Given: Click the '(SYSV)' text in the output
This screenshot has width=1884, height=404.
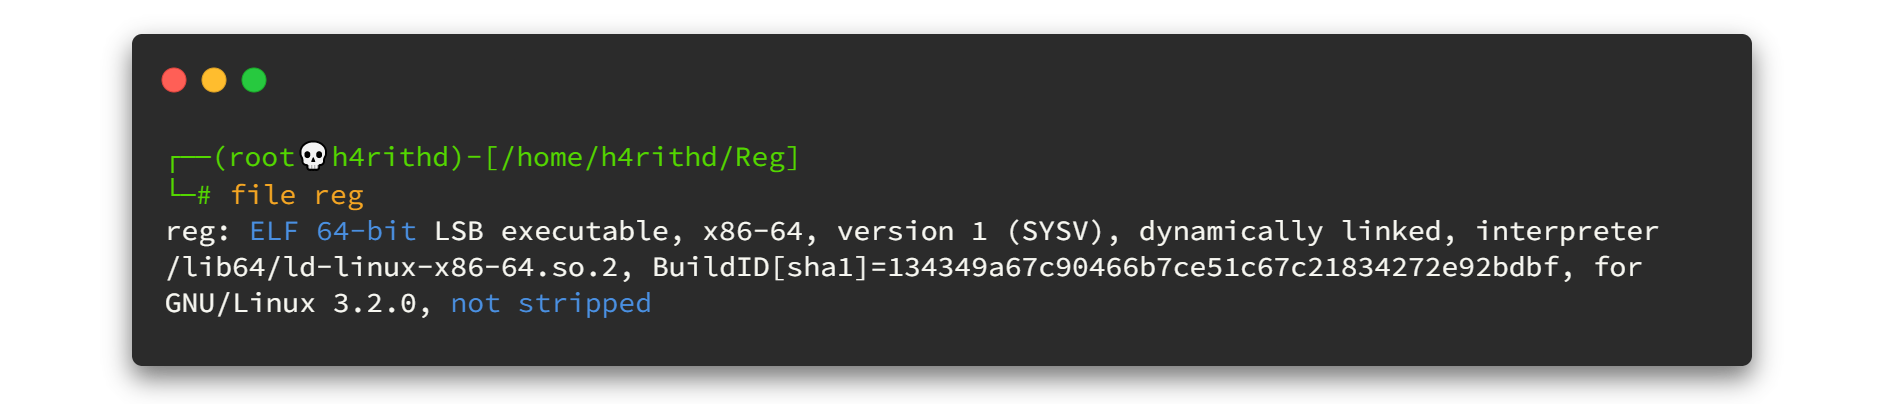Looking at the screenshot, I should 1054,231.
